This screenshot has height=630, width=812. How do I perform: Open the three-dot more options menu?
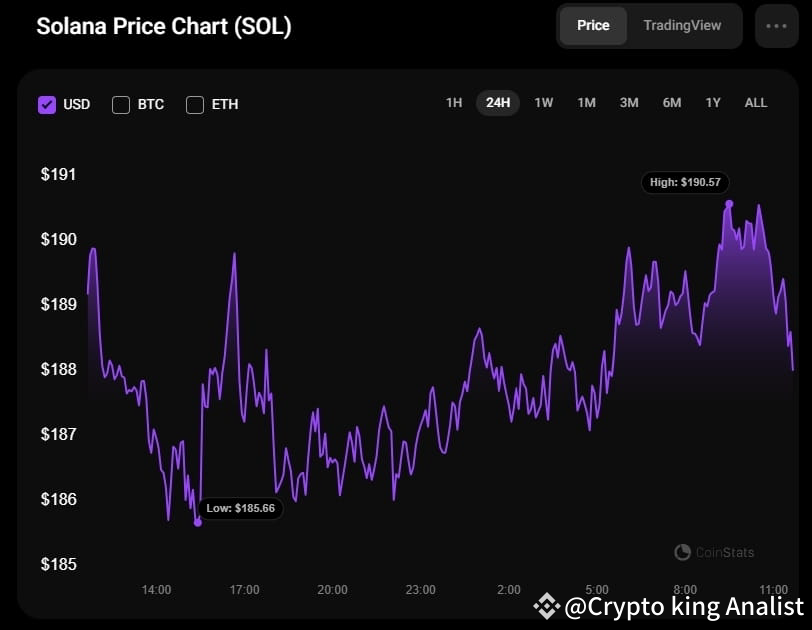pos(776,26)
